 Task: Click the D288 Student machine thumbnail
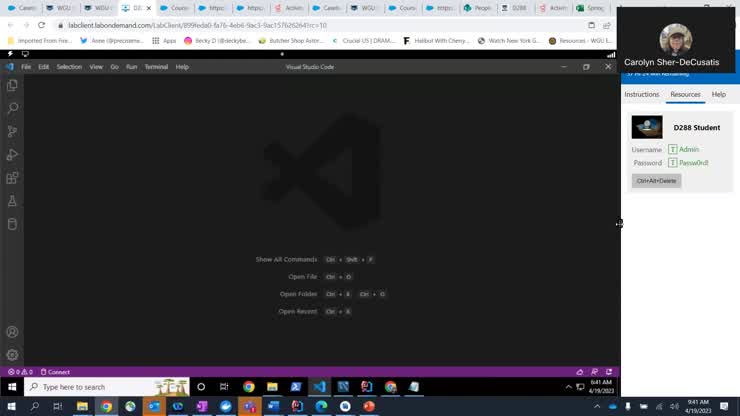647,128
